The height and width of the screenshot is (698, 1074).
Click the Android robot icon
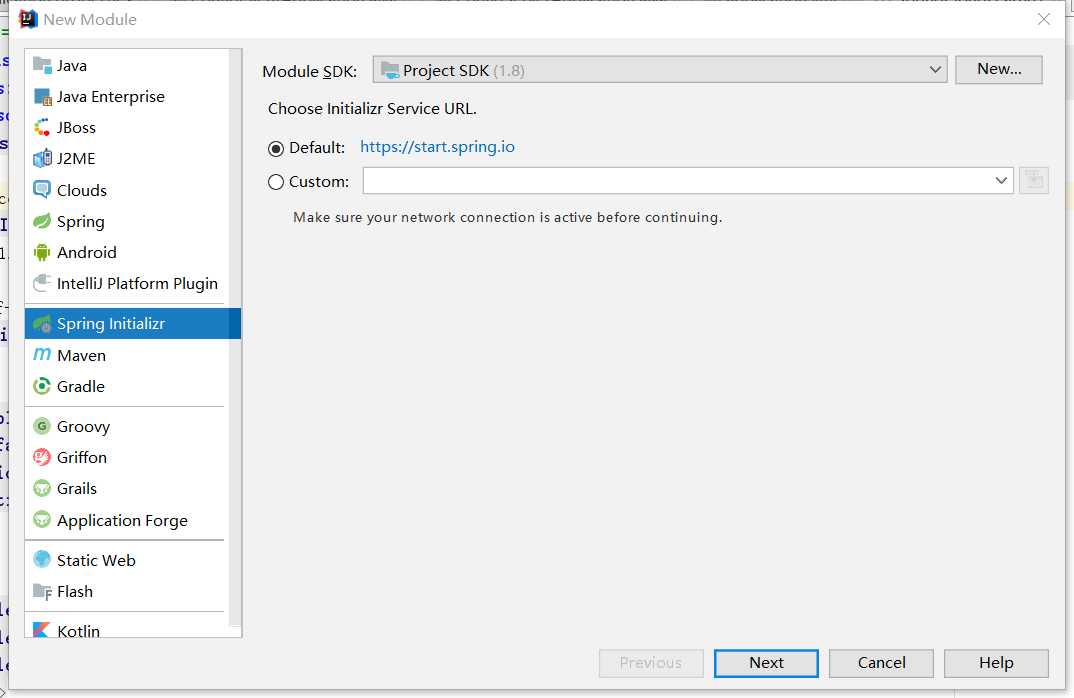(x=42, y=252)
